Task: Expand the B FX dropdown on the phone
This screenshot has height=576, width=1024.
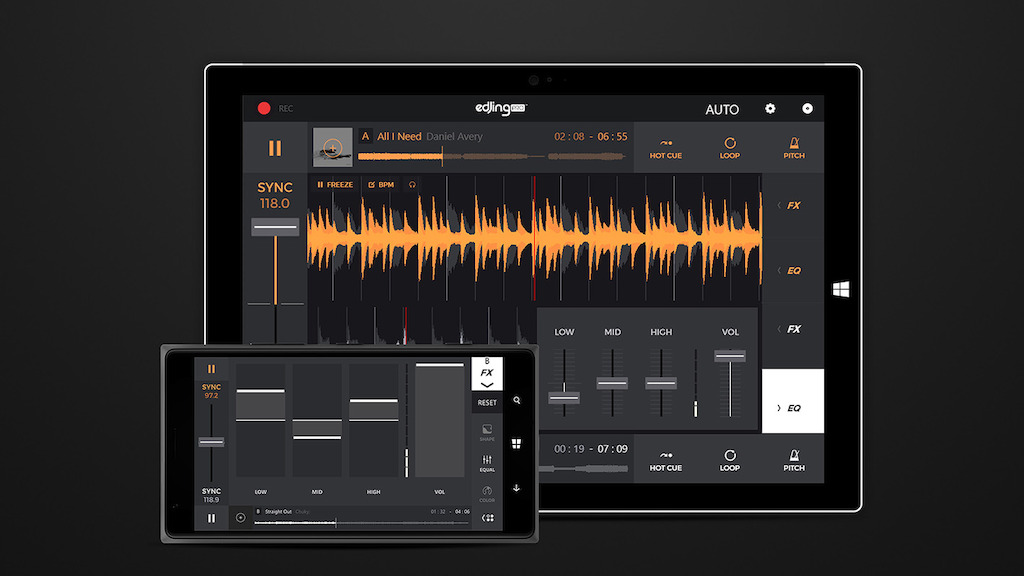Action: coord(487,374)
